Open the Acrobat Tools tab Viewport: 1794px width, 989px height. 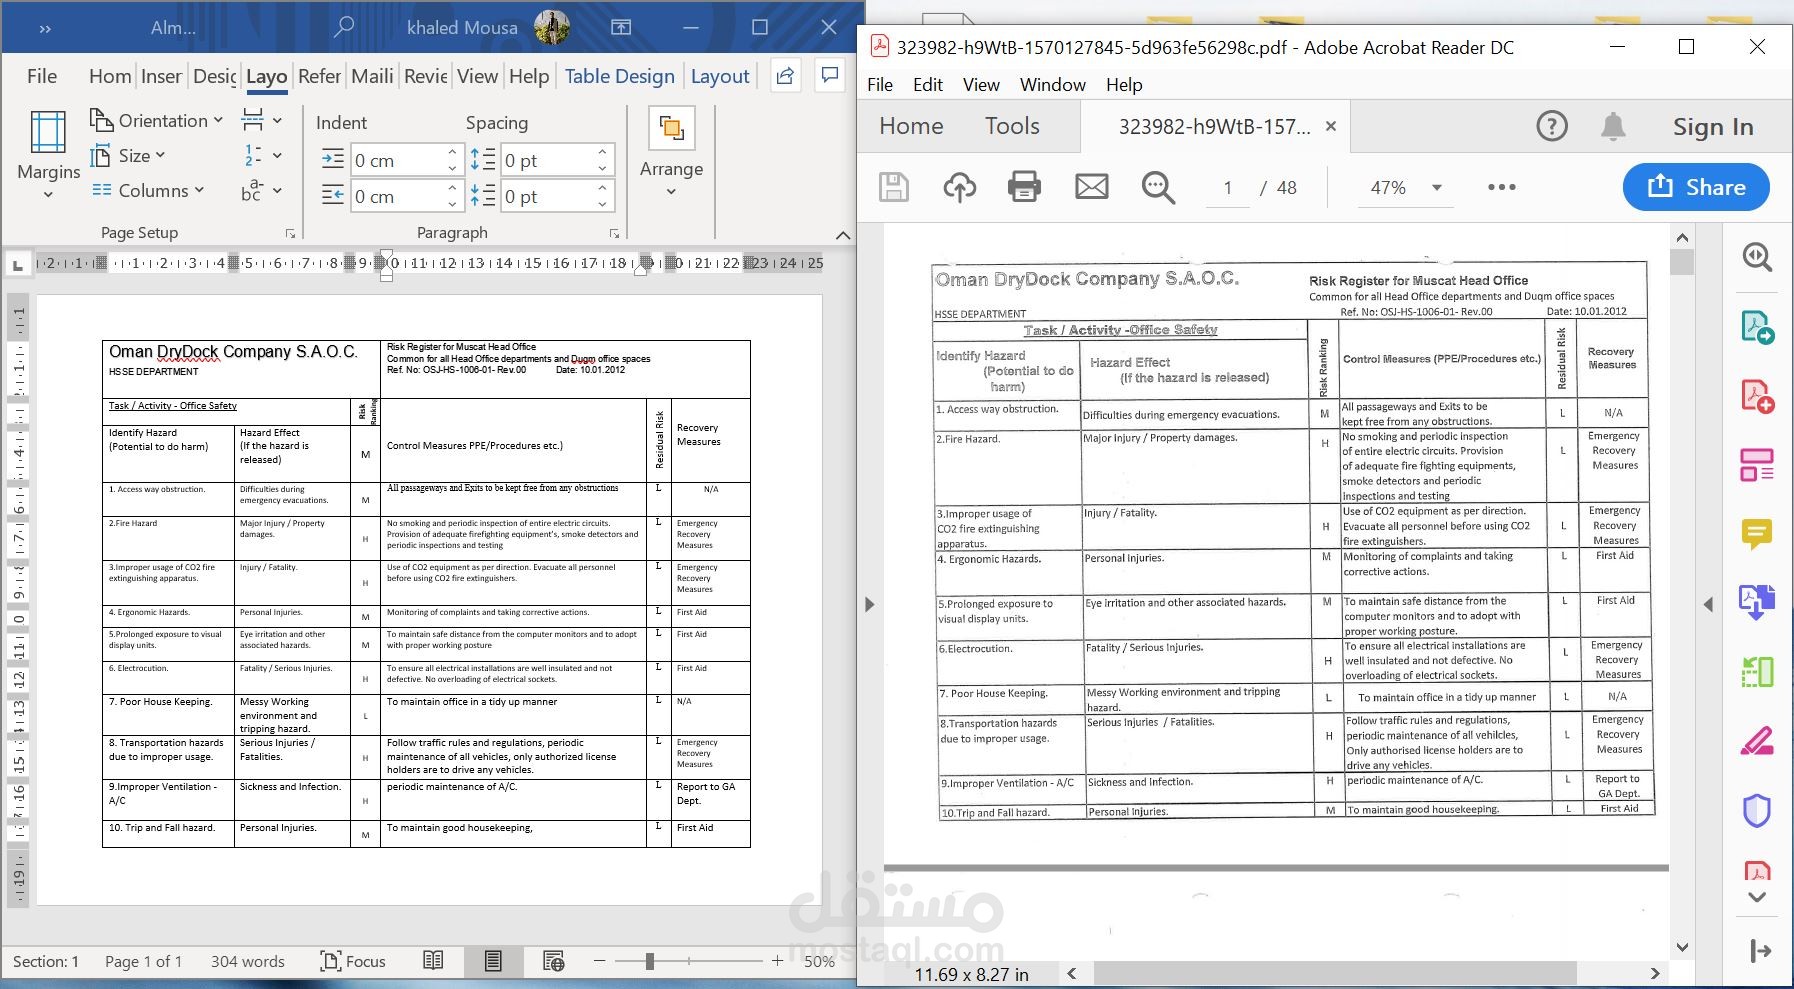[1012, 126]
